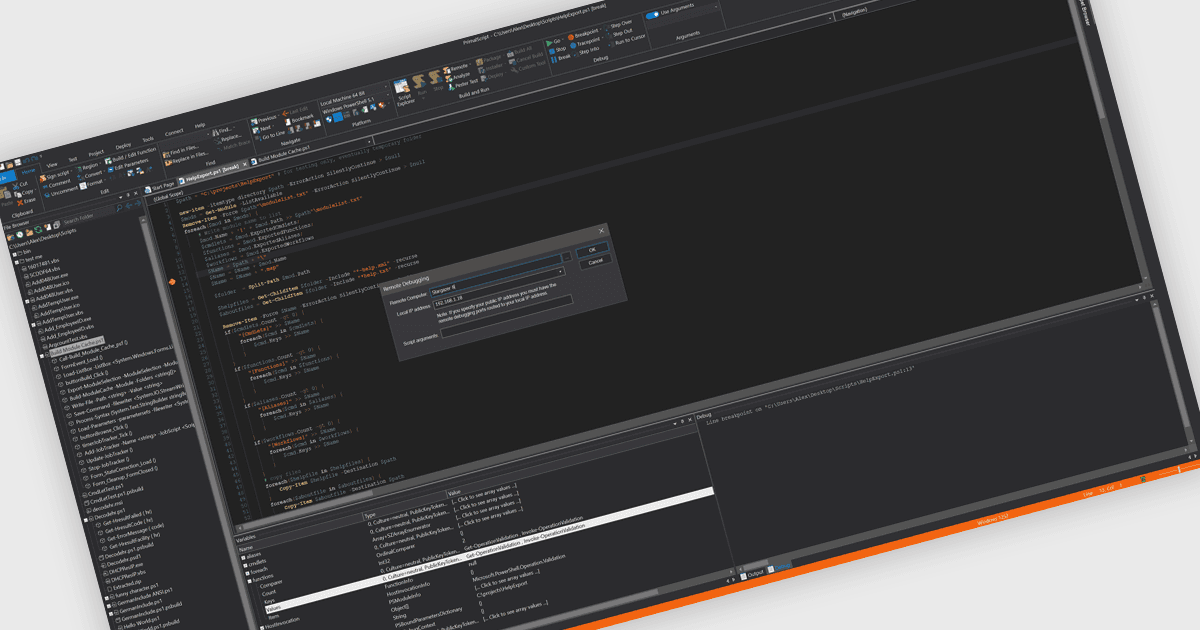
Task: Click Run to Cursor in the Debug group
Action: 627,40
